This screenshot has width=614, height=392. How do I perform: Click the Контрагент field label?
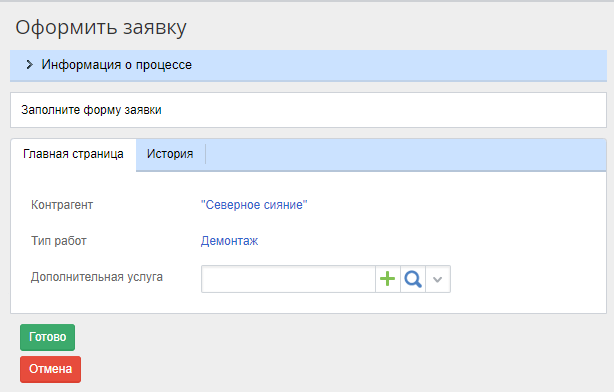coord(62,205)
